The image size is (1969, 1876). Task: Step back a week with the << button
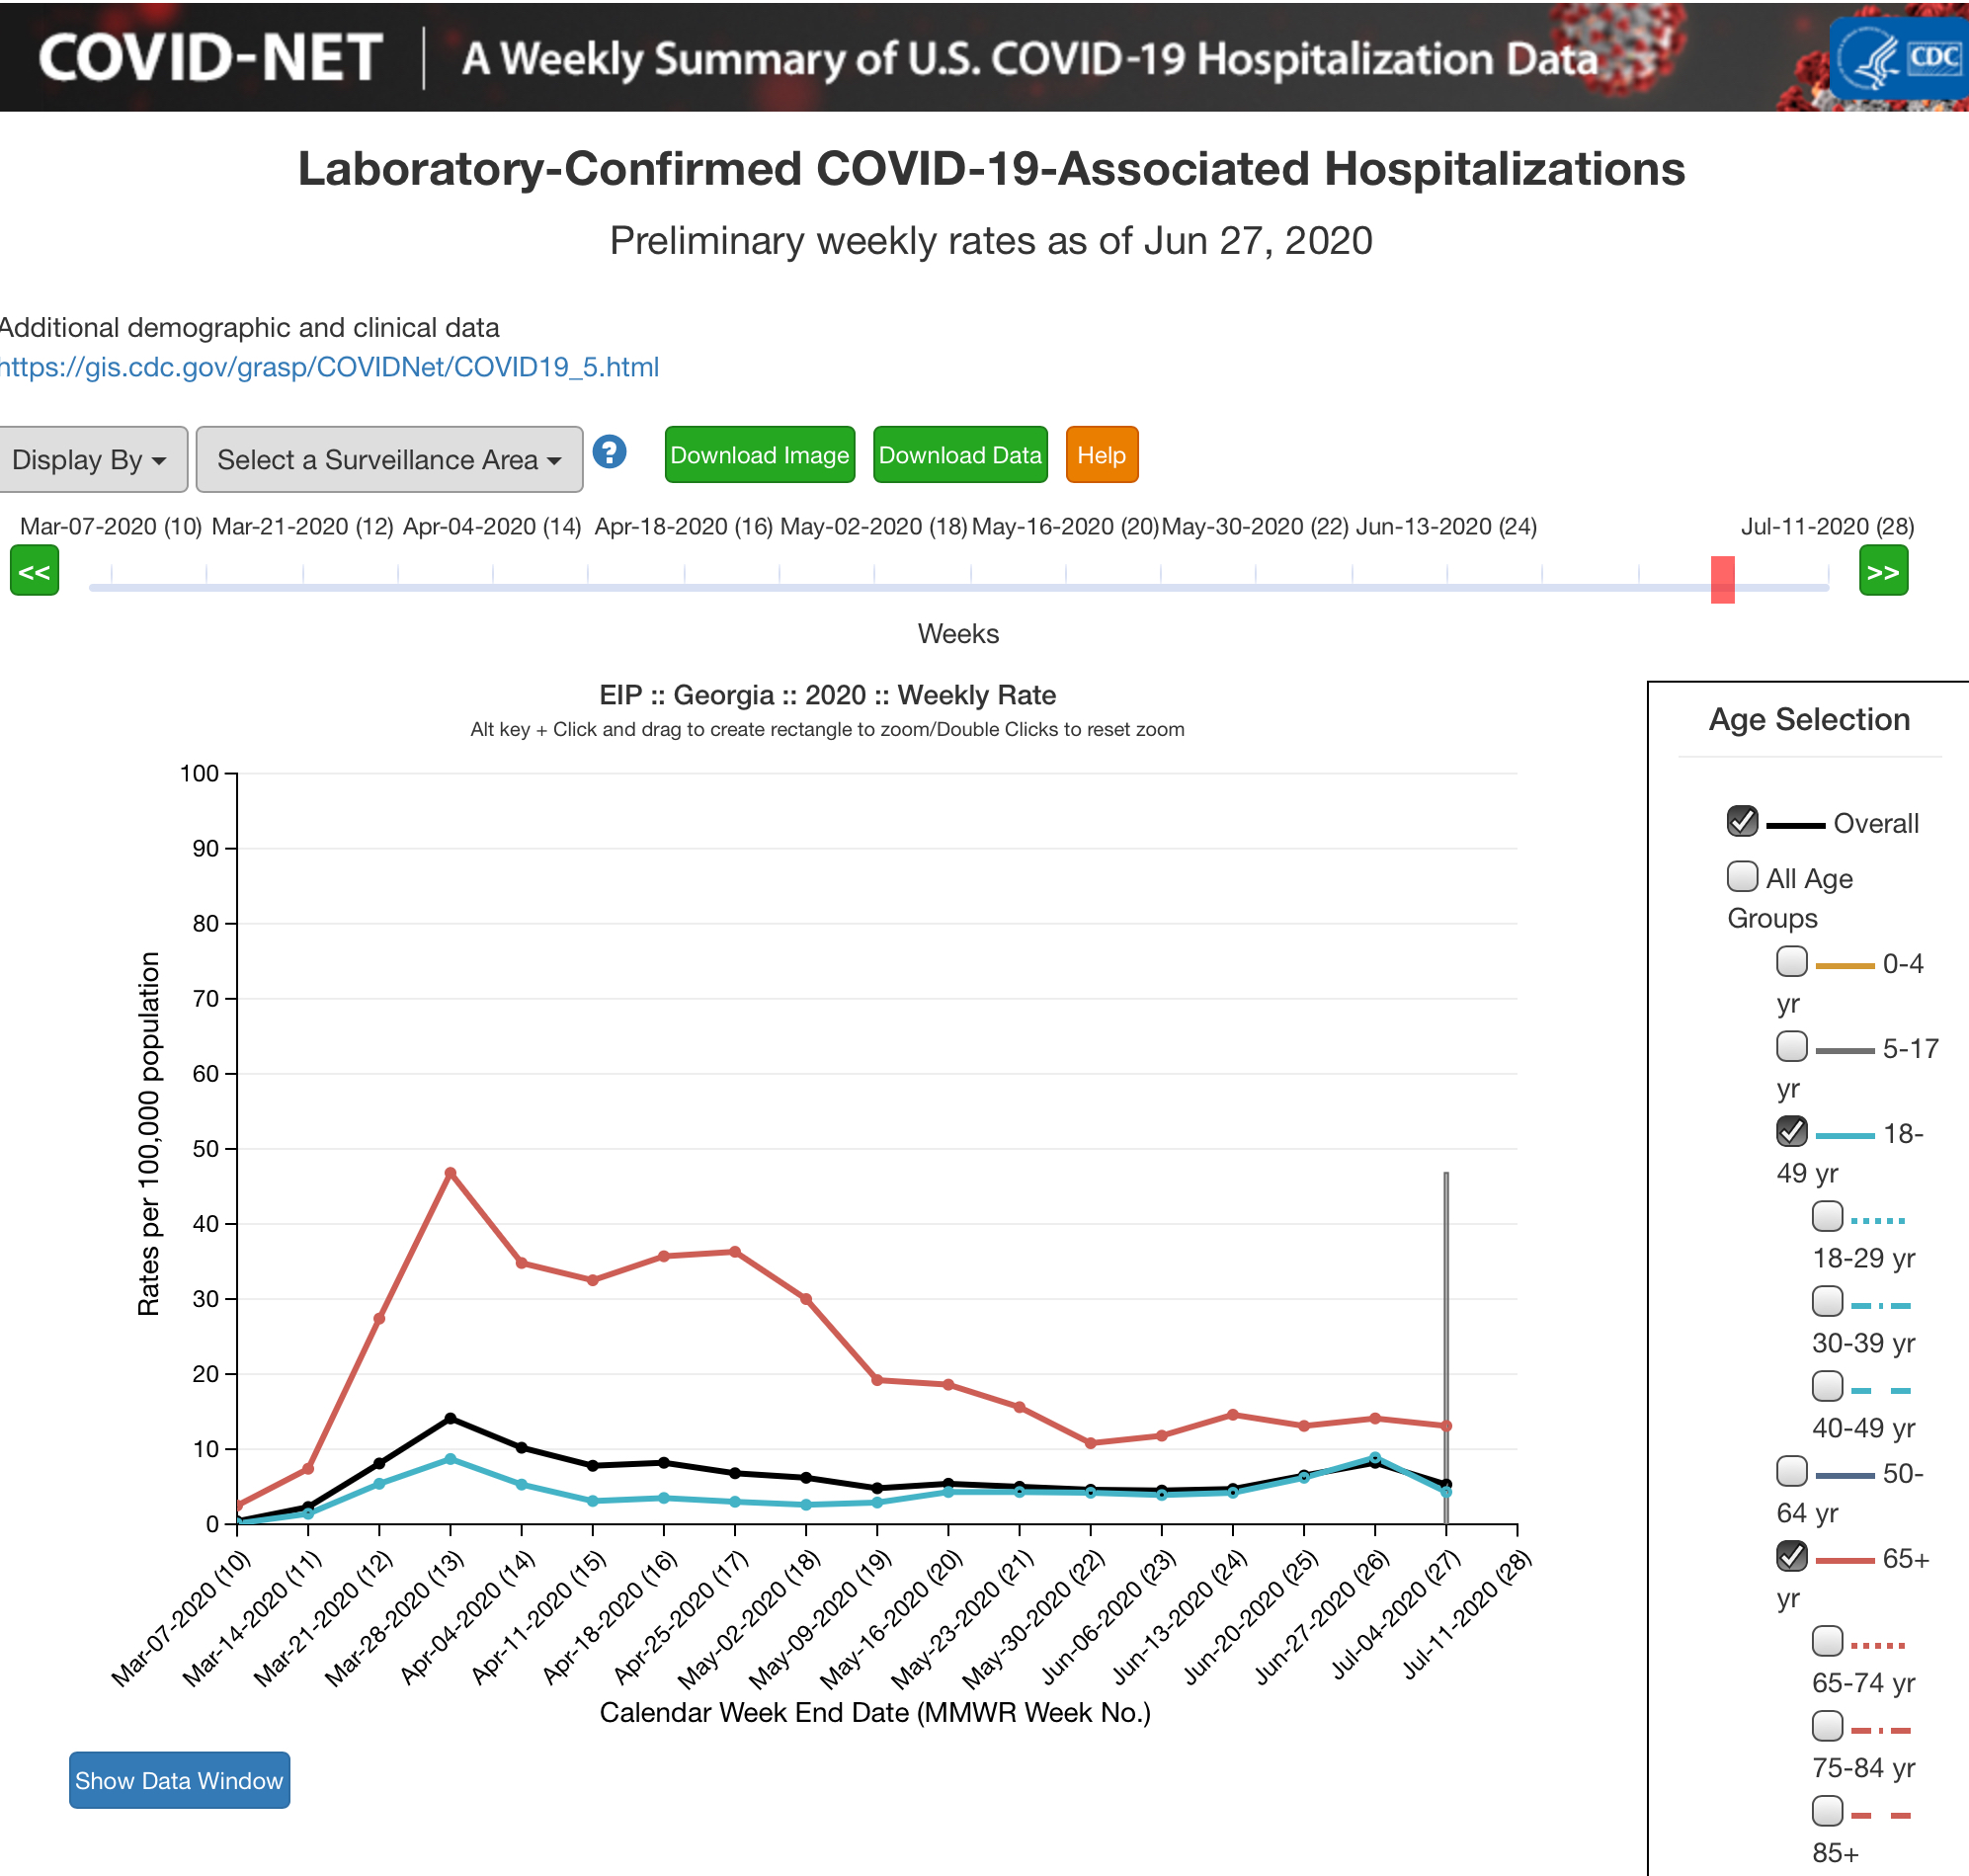35,571
